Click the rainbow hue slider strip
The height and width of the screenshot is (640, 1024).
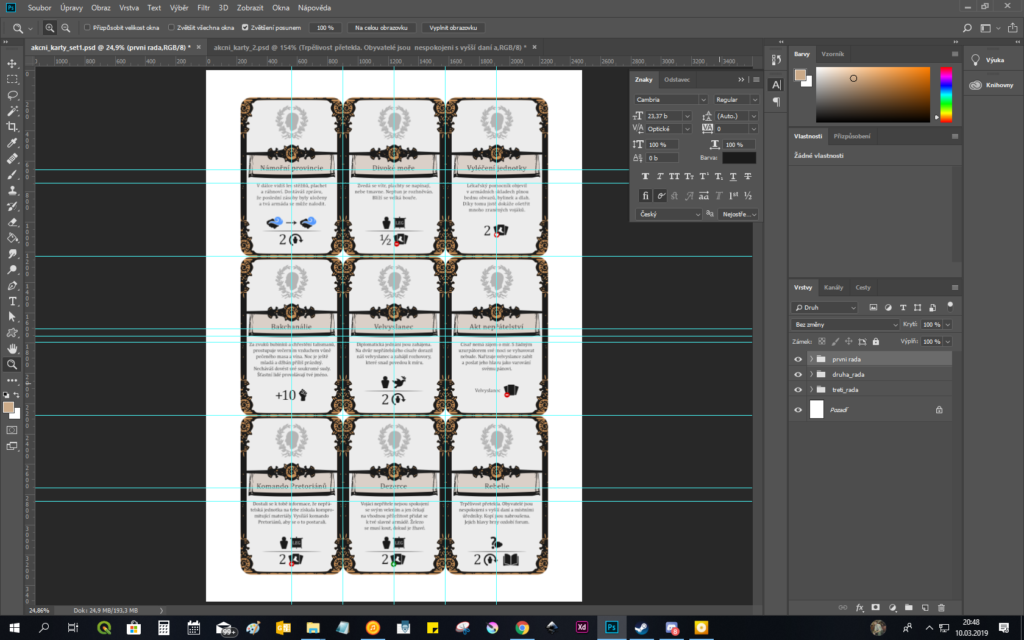(x=945, y=96)
